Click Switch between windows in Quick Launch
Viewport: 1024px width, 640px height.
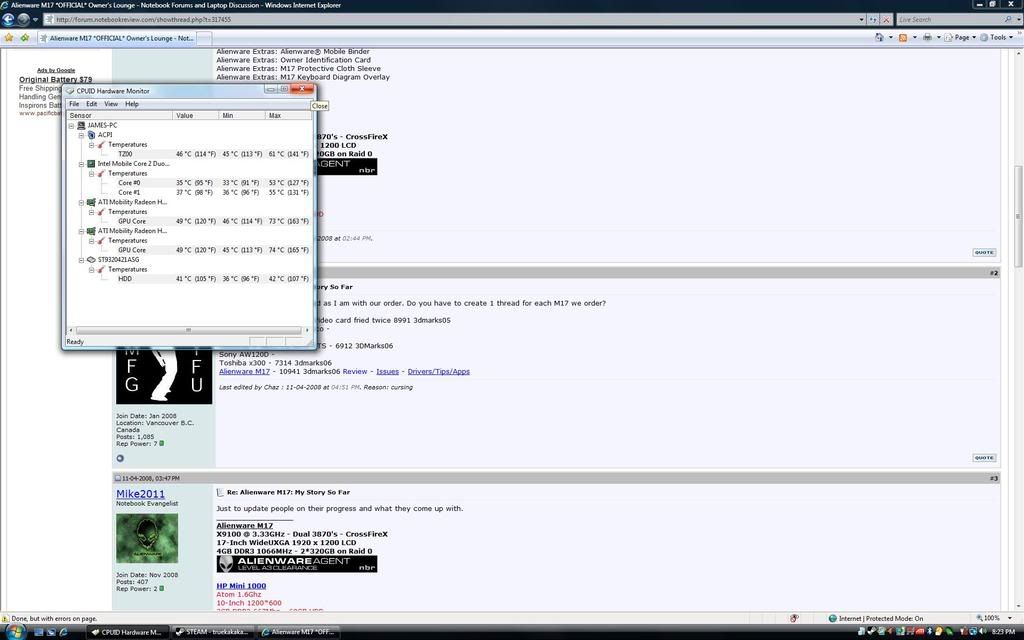51,632
